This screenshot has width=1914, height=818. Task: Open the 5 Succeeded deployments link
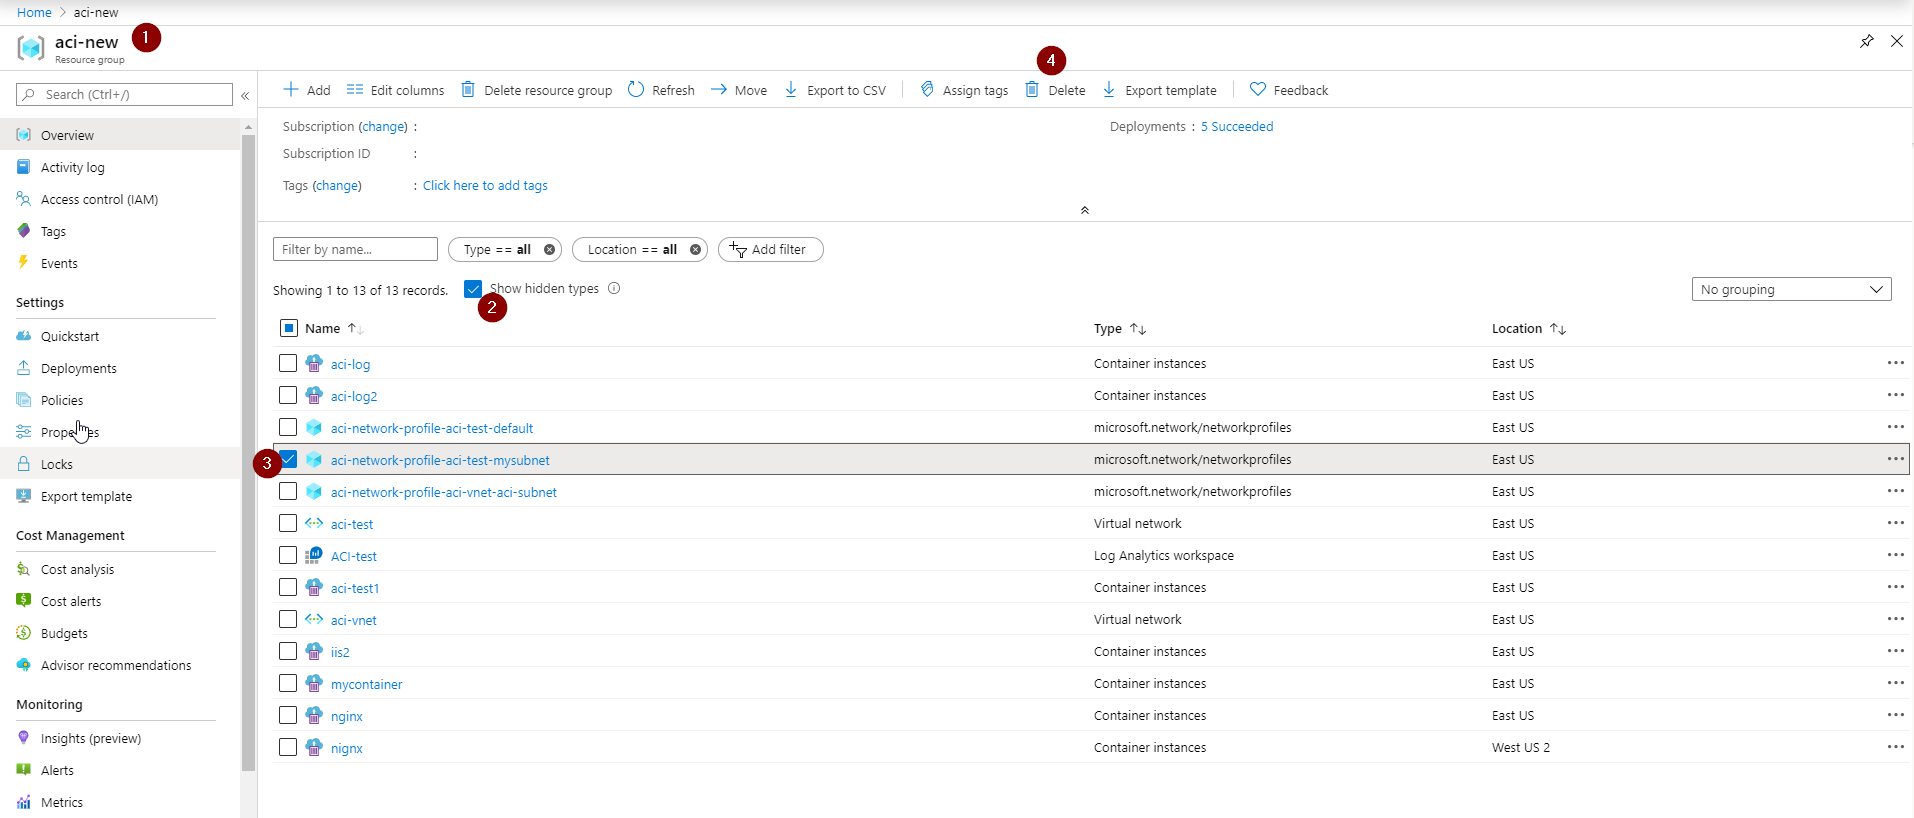[1237, 127]
